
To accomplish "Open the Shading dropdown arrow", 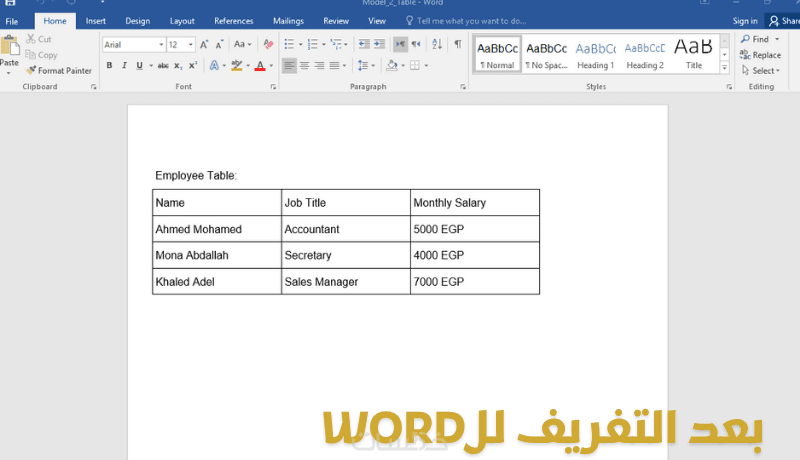I will pos(403,65).
